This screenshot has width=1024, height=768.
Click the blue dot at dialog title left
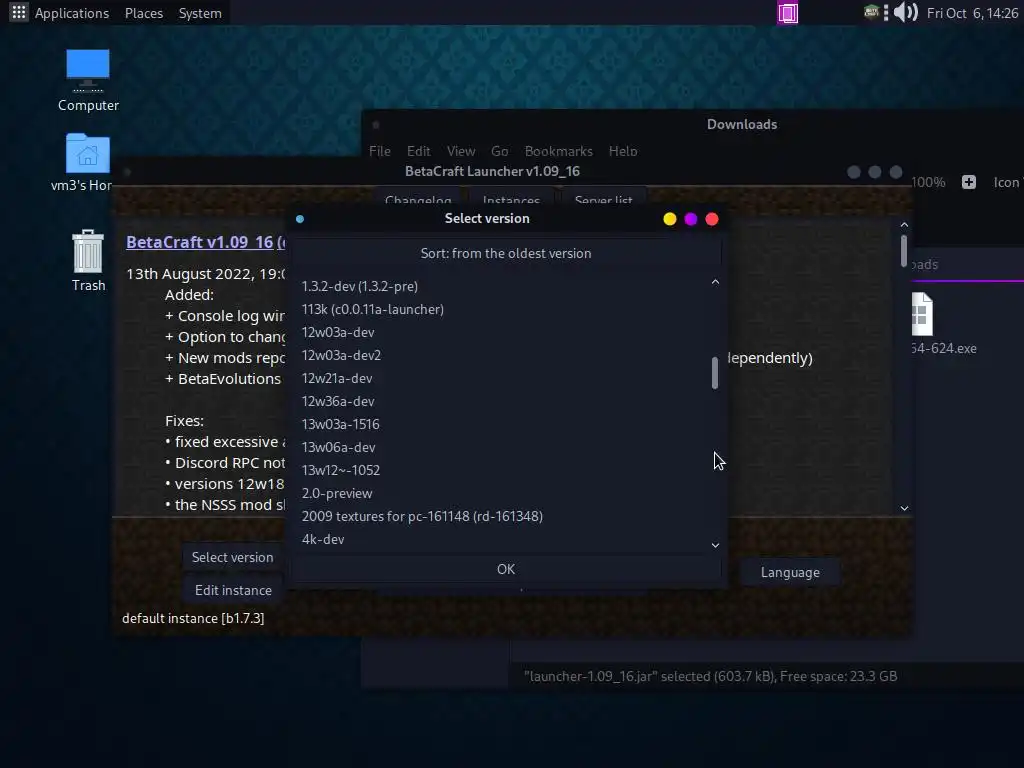(300, 219)
